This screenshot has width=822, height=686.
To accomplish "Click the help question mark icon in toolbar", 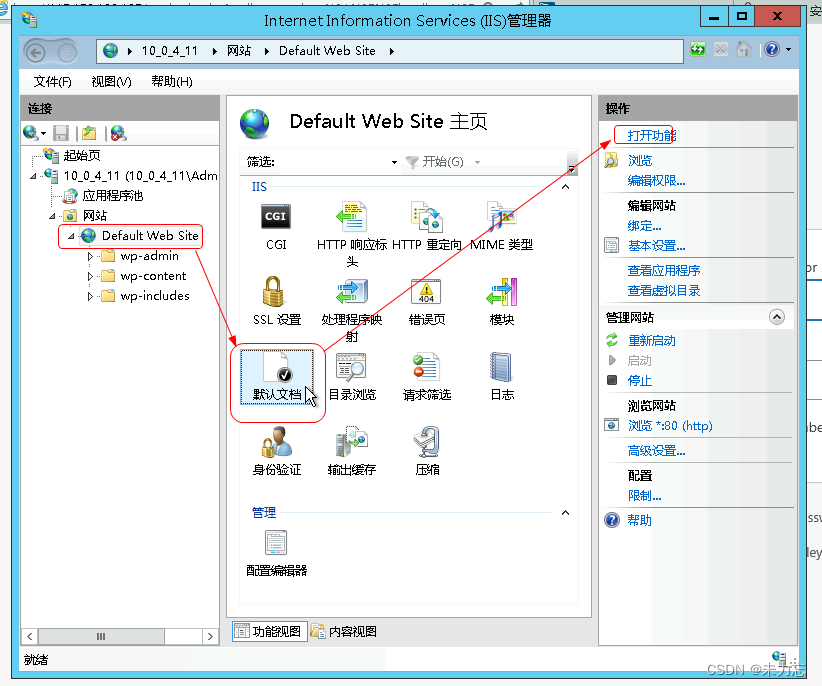I will click(772, 50).
